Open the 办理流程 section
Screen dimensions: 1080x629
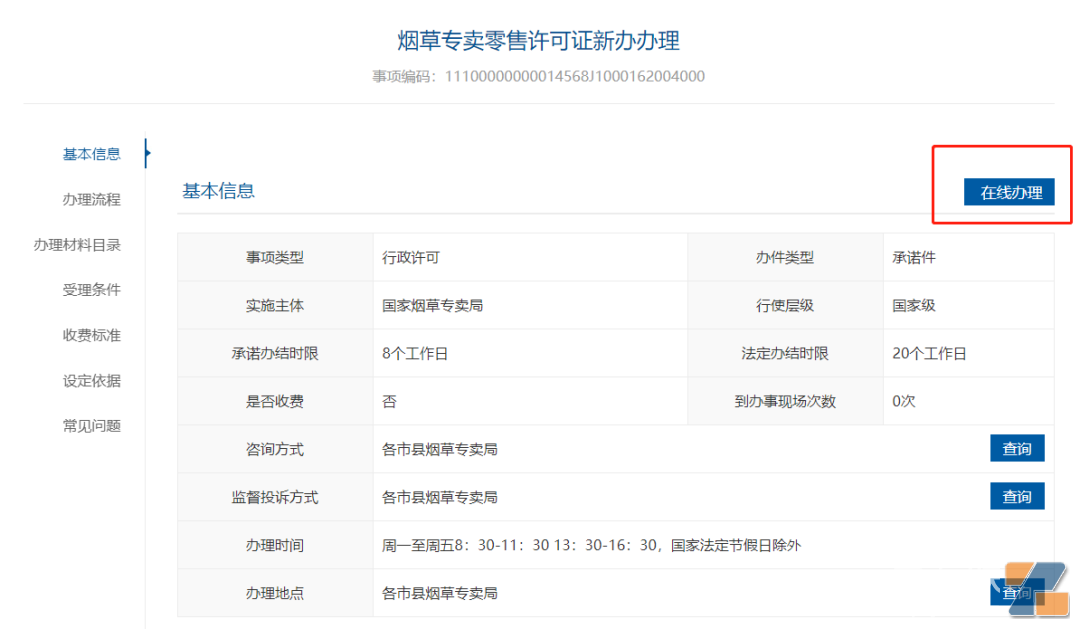click(91, 199)
